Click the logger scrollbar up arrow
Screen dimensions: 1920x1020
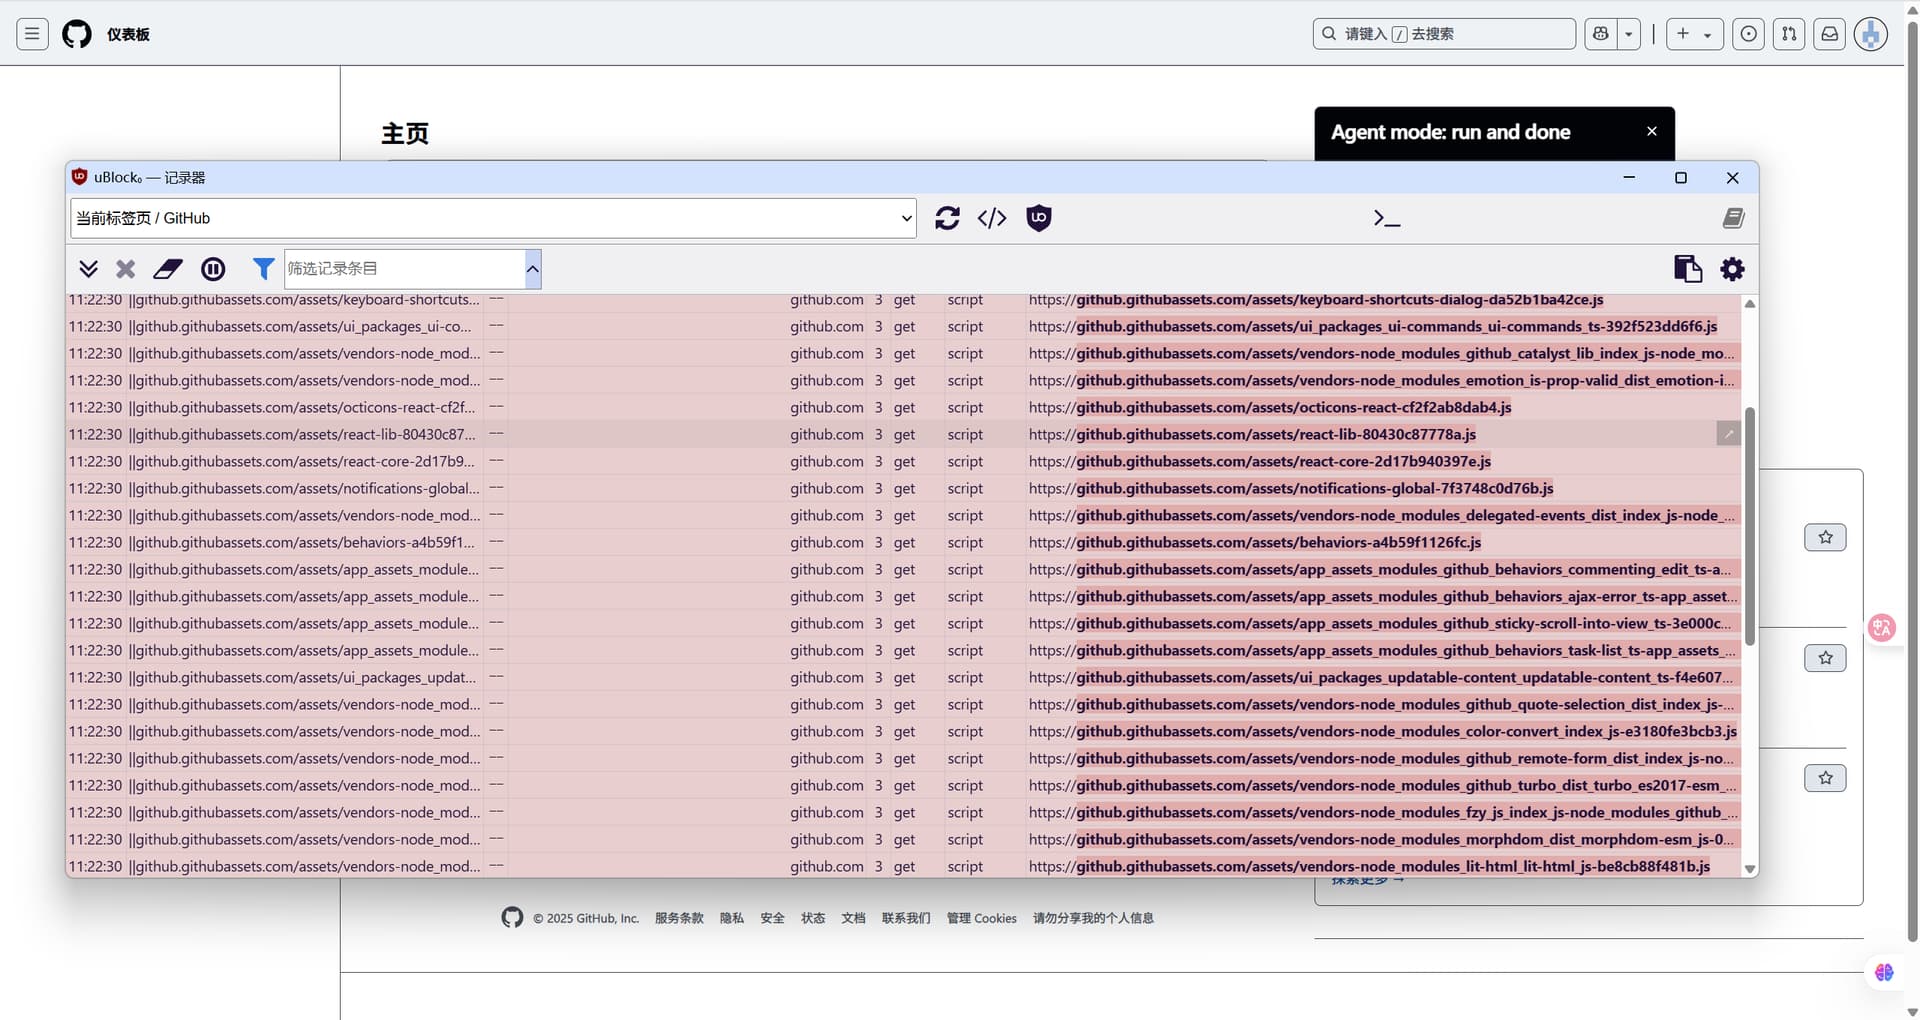(1750, 304)
